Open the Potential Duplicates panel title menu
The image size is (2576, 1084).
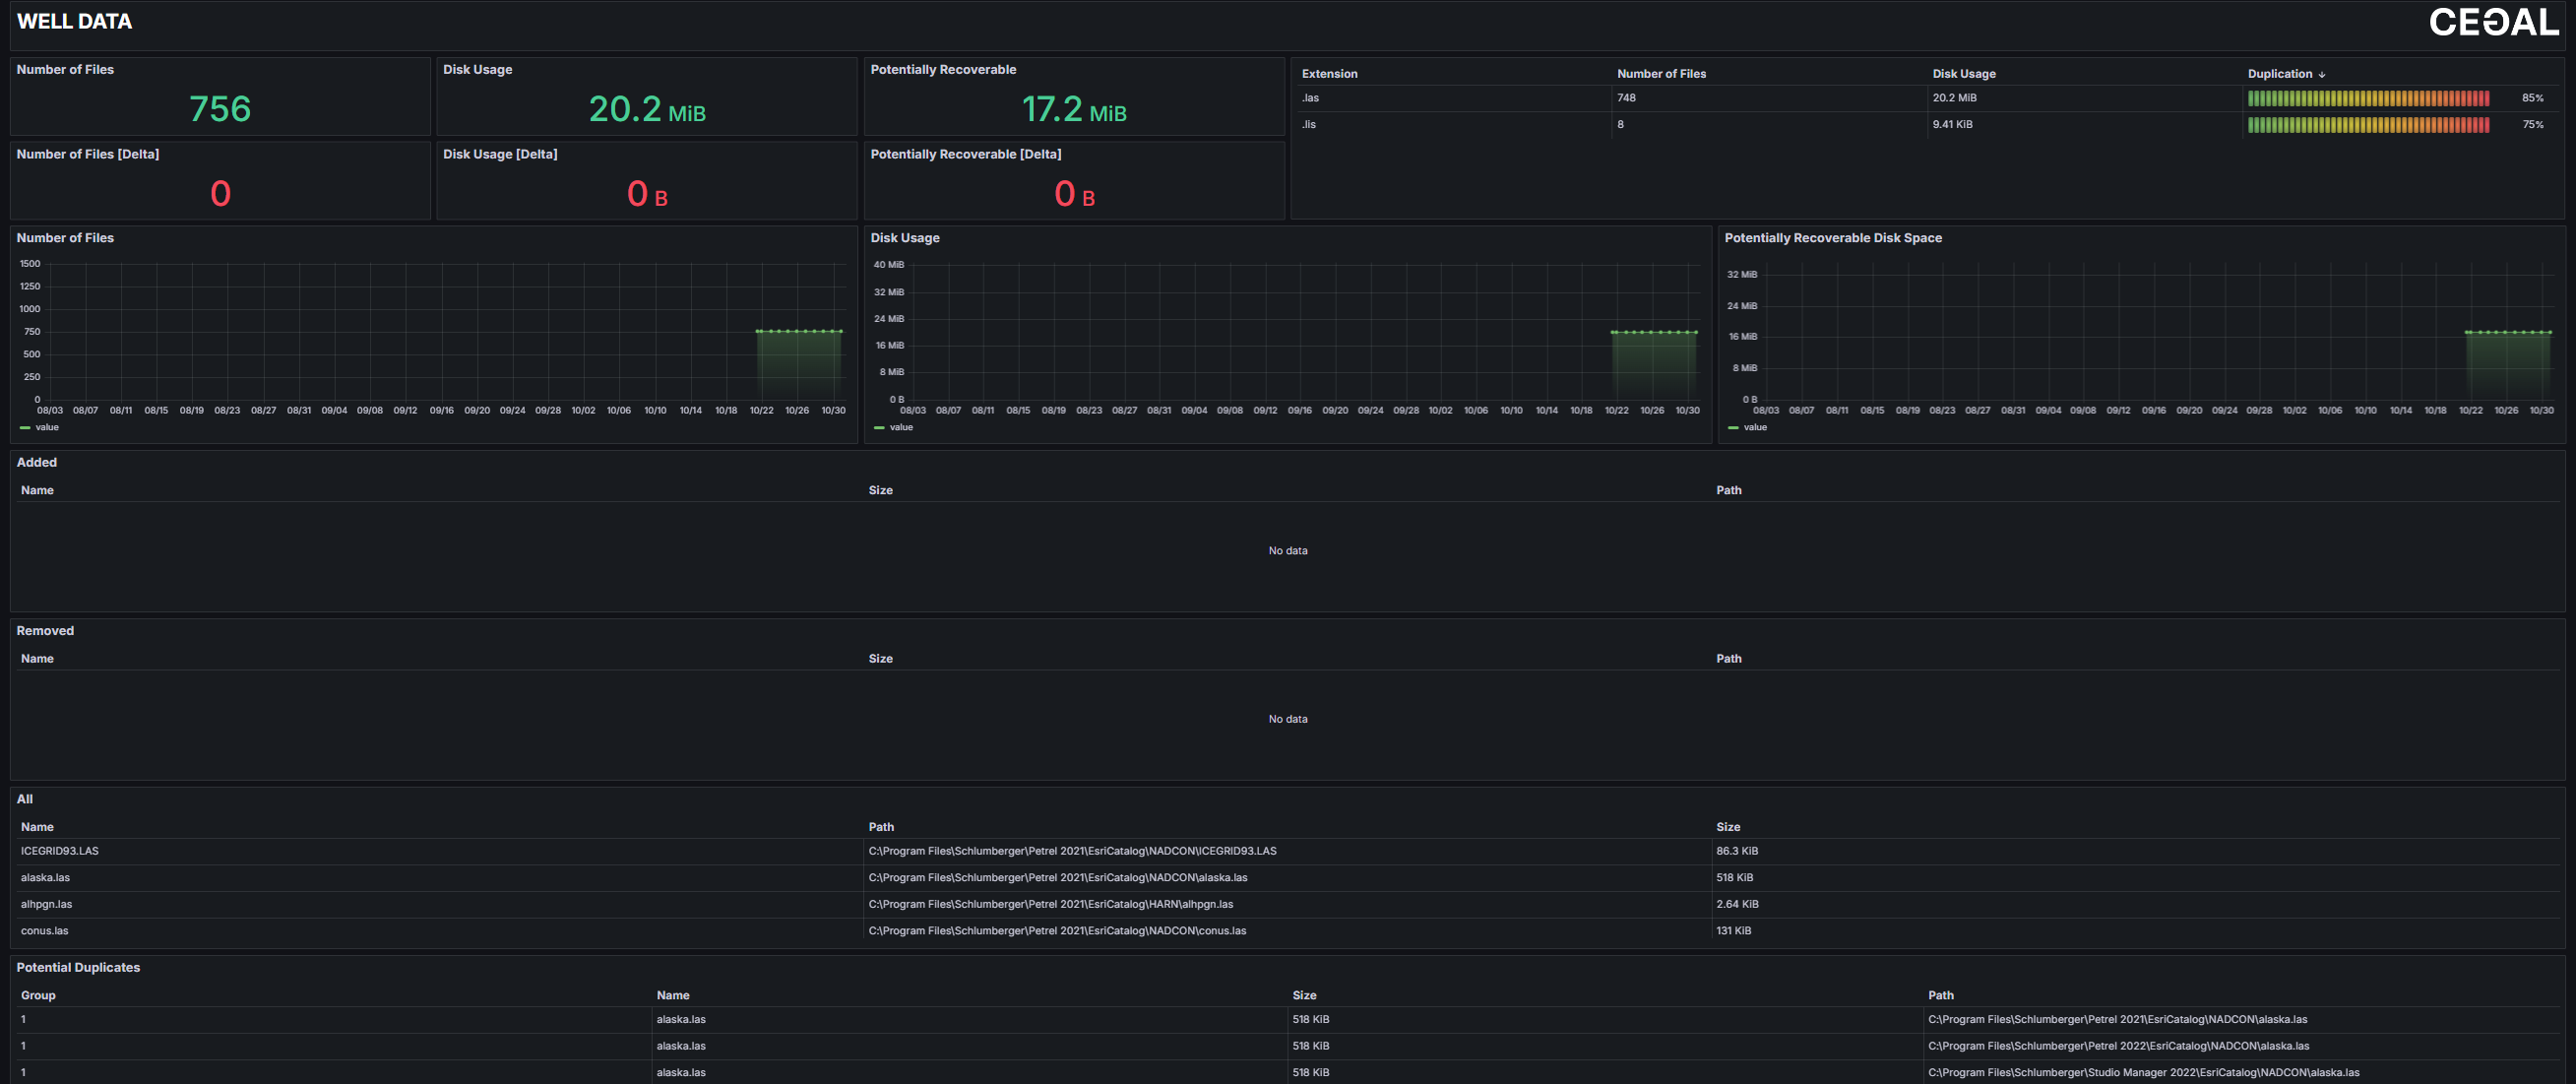(78, 967)
